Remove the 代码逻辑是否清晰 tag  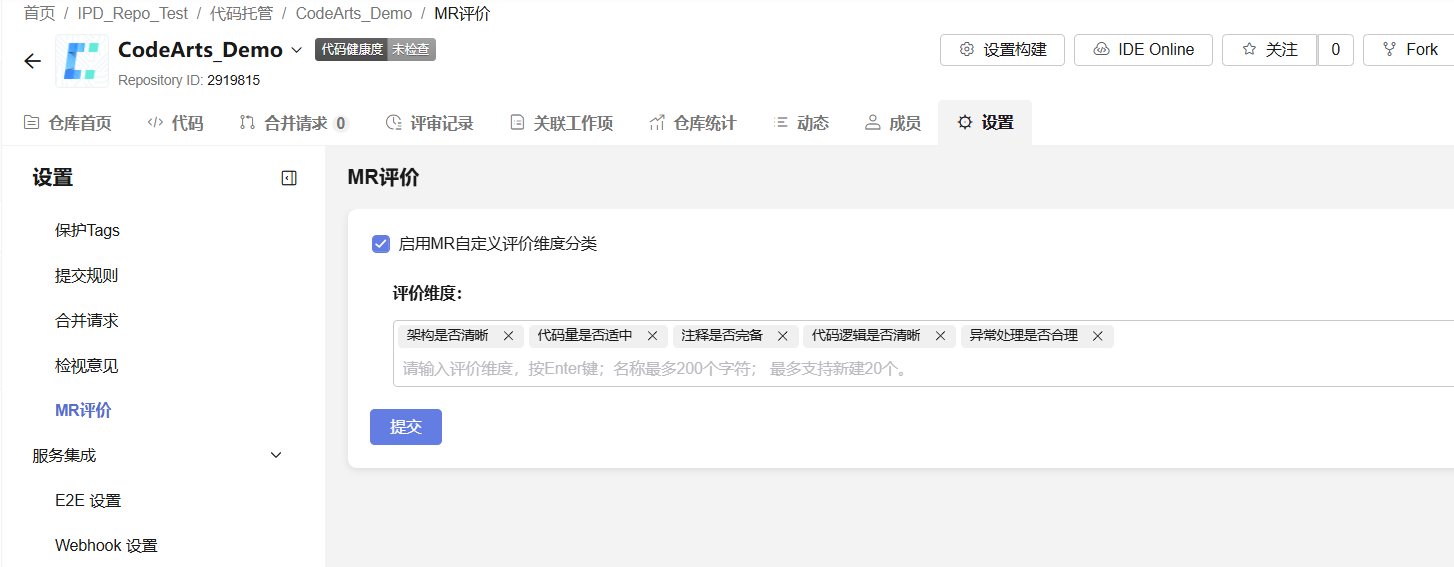point(940,336)
